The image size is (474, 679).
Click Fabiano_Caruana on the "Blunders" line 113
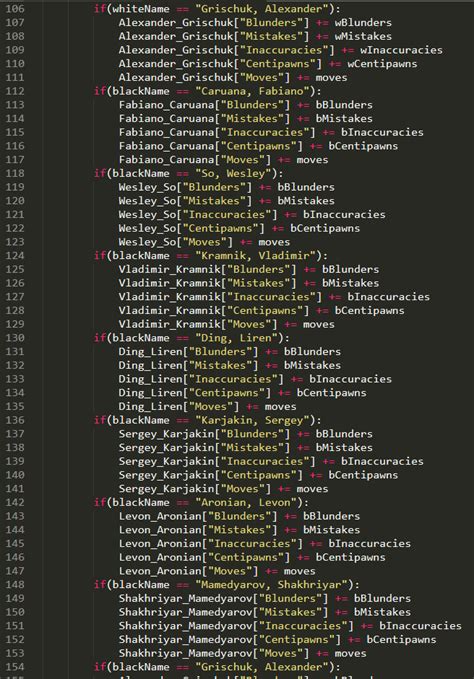click(166, 105)
